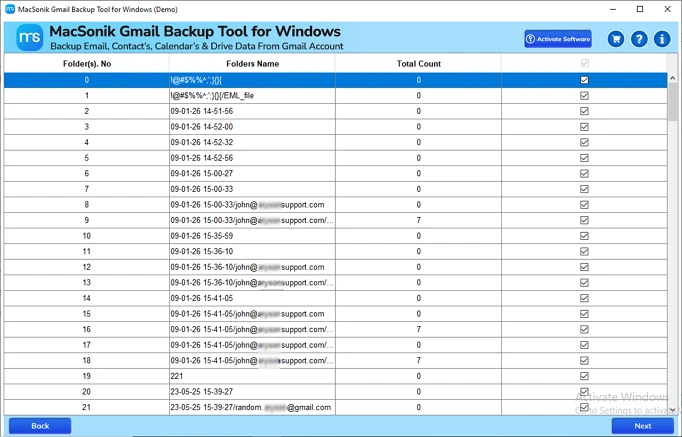This screenshot has width=682, height=437.
Task: Click the Activate Software button
Action: click(x=558, y=39)
